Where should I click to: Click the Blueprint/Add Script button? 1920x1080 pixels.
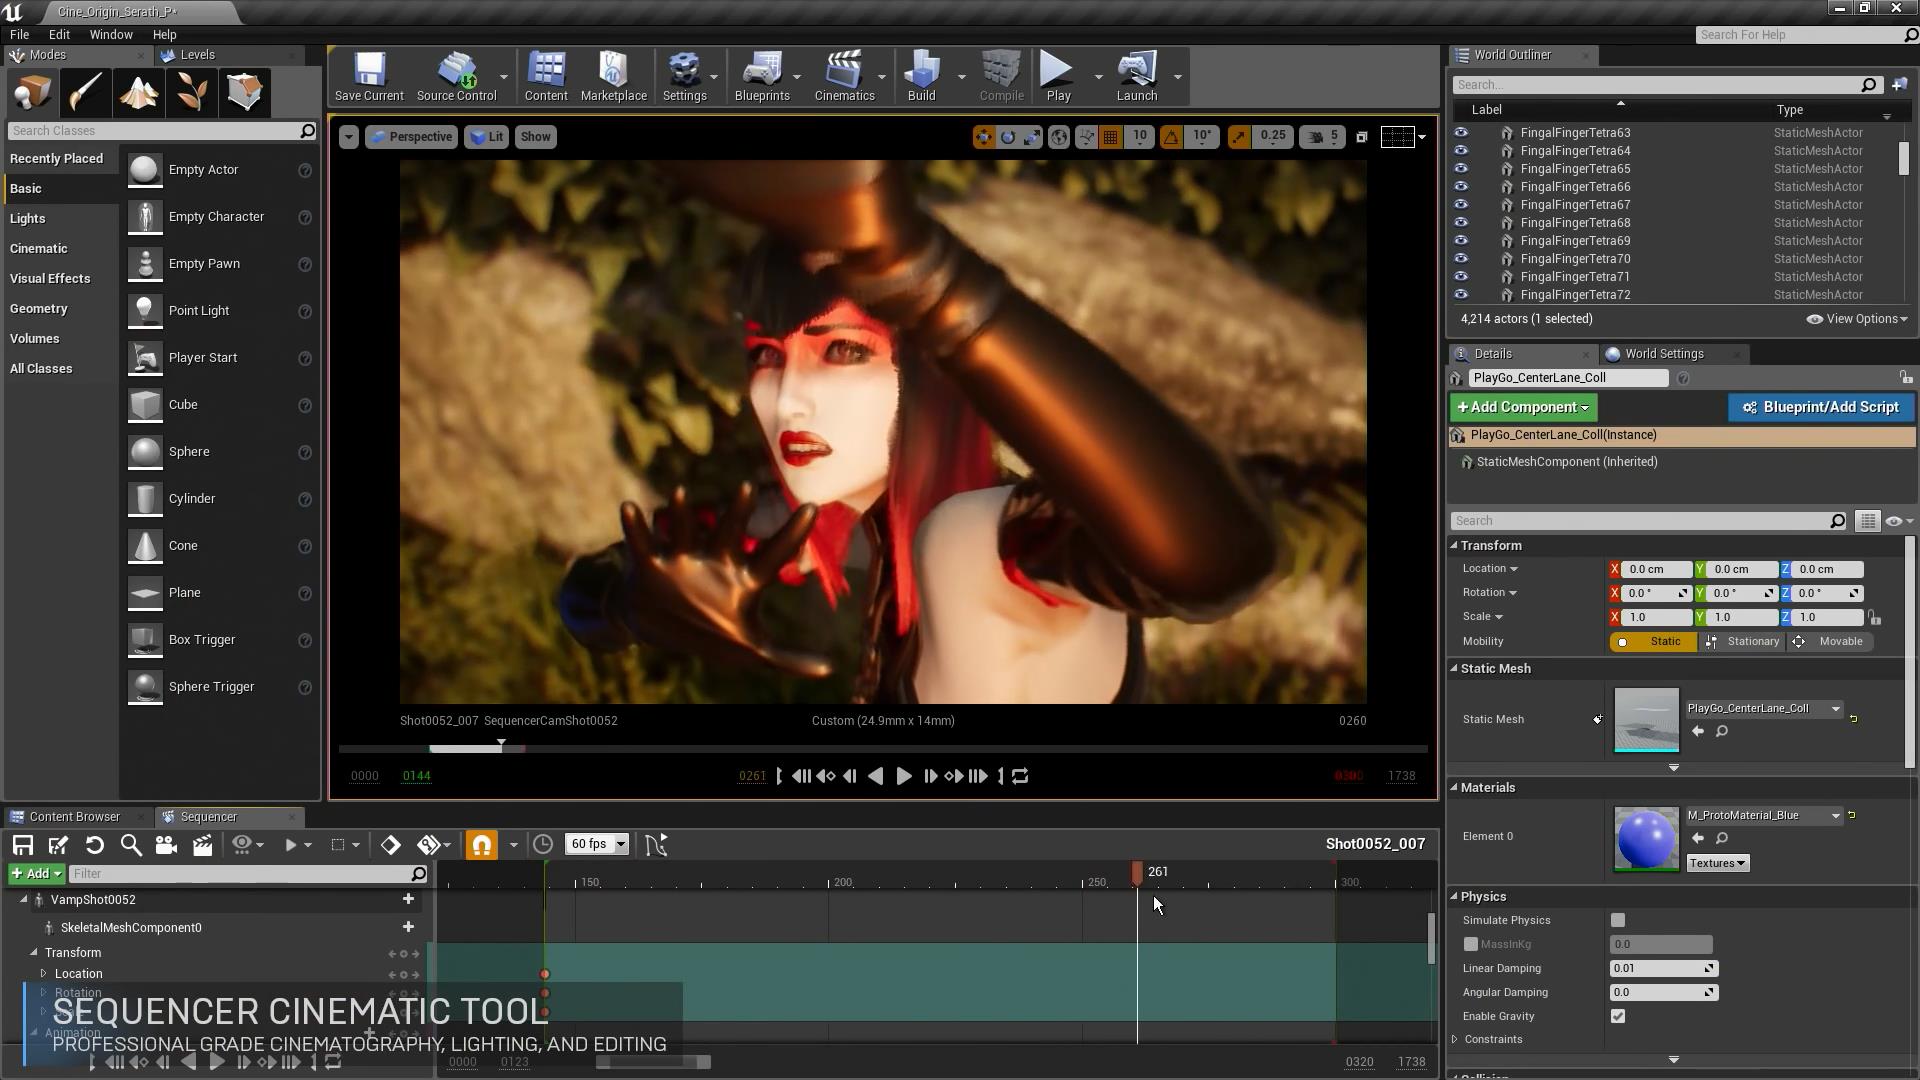point(1820,407)
